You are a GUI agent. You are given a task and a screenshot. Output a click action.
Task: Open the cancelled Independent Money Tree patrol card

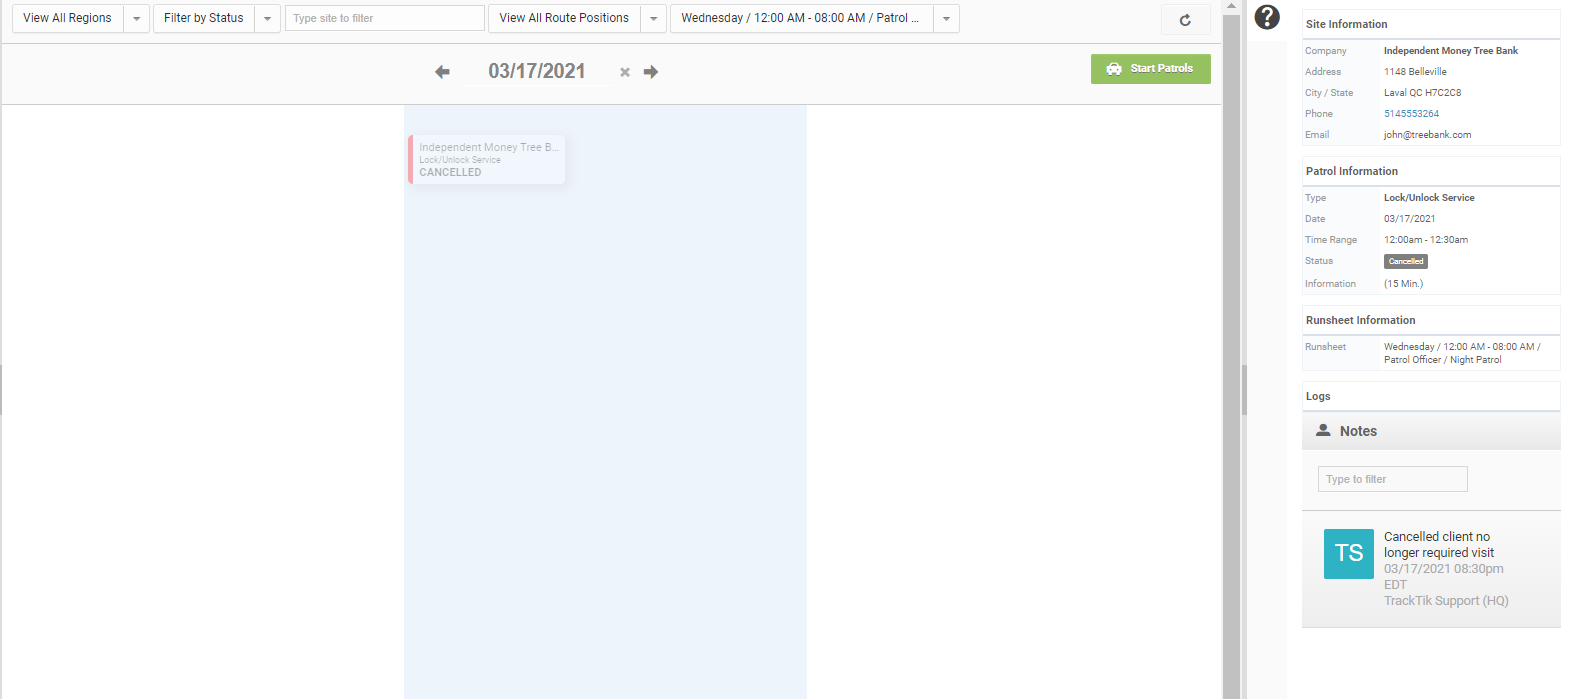(487, 160)
